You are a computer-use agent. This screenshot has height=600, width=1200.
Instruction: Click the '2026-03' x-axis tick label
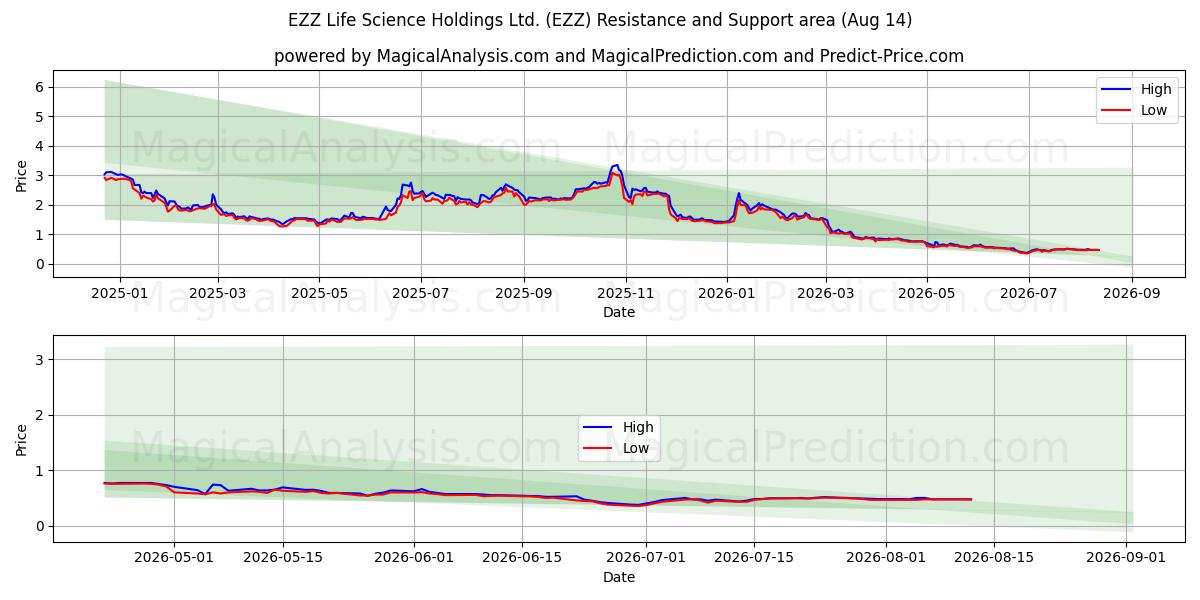[x=825, y=293]
